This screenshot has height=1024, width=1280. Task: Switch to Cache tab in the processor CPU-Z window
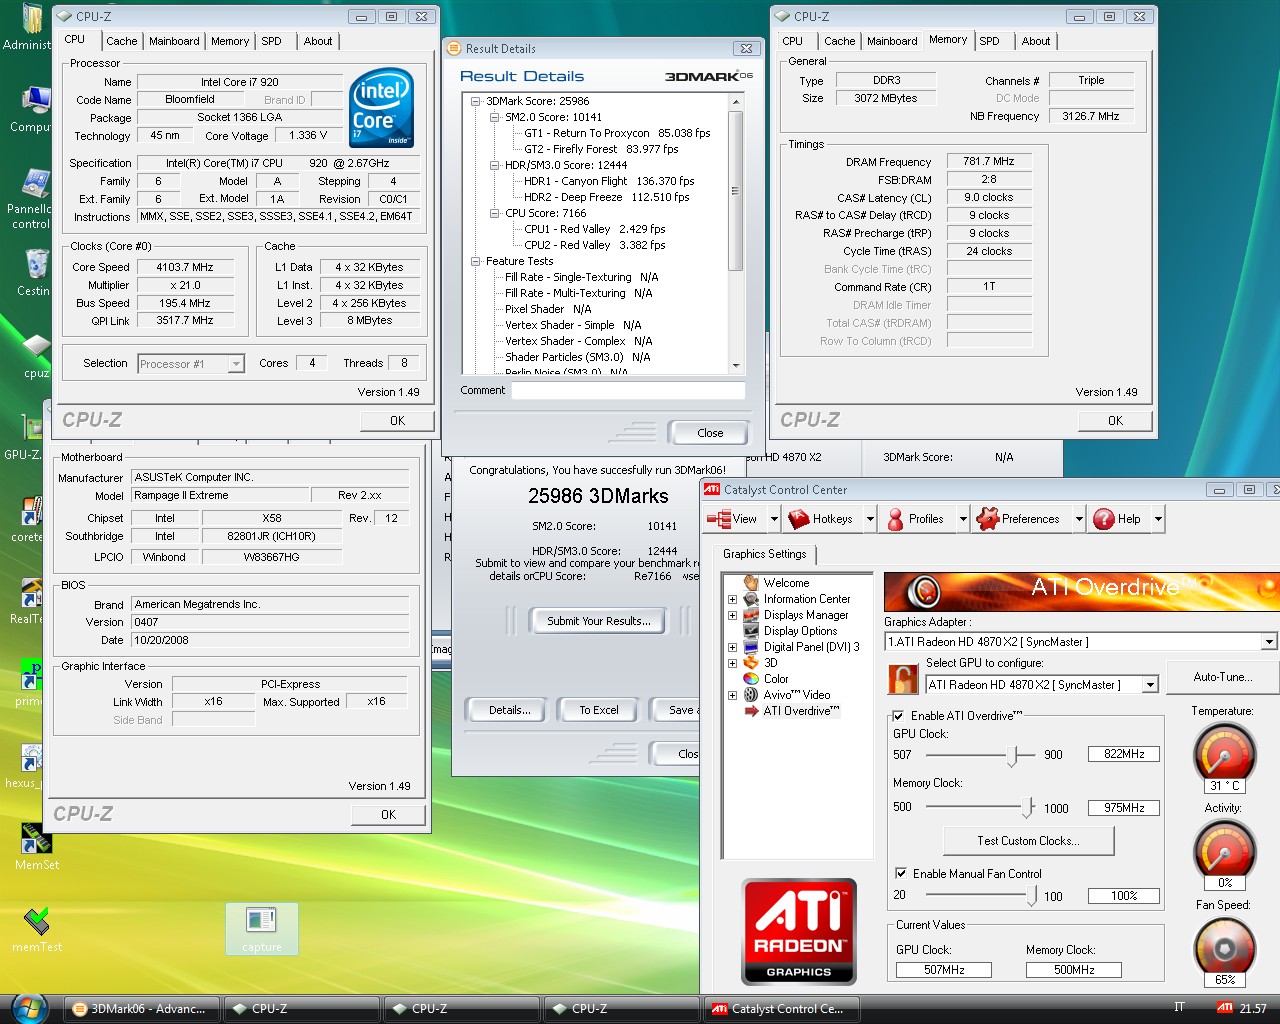(x=121, y=41)
